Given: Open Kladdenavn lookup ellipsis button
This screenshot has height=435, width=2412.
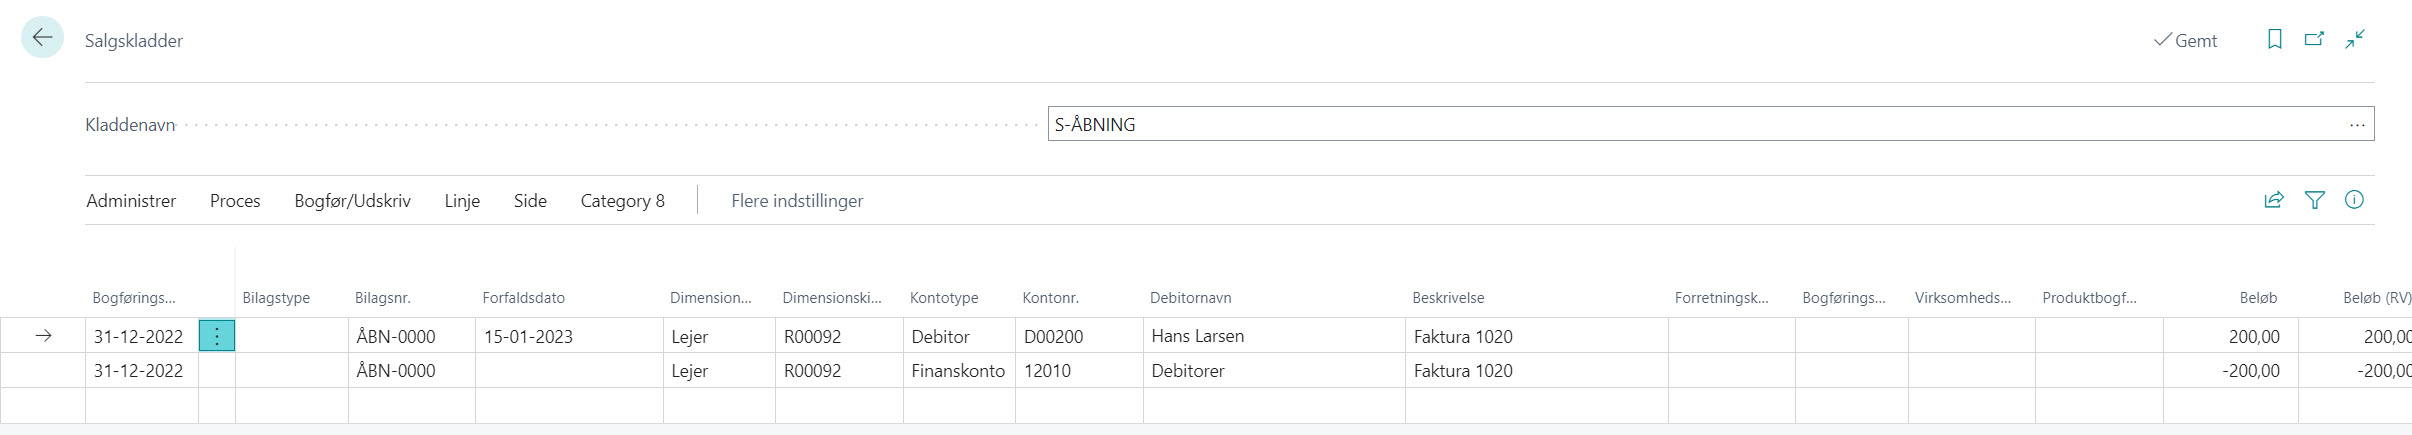Looking at the screenshot, I should [x=2357, y=125].
